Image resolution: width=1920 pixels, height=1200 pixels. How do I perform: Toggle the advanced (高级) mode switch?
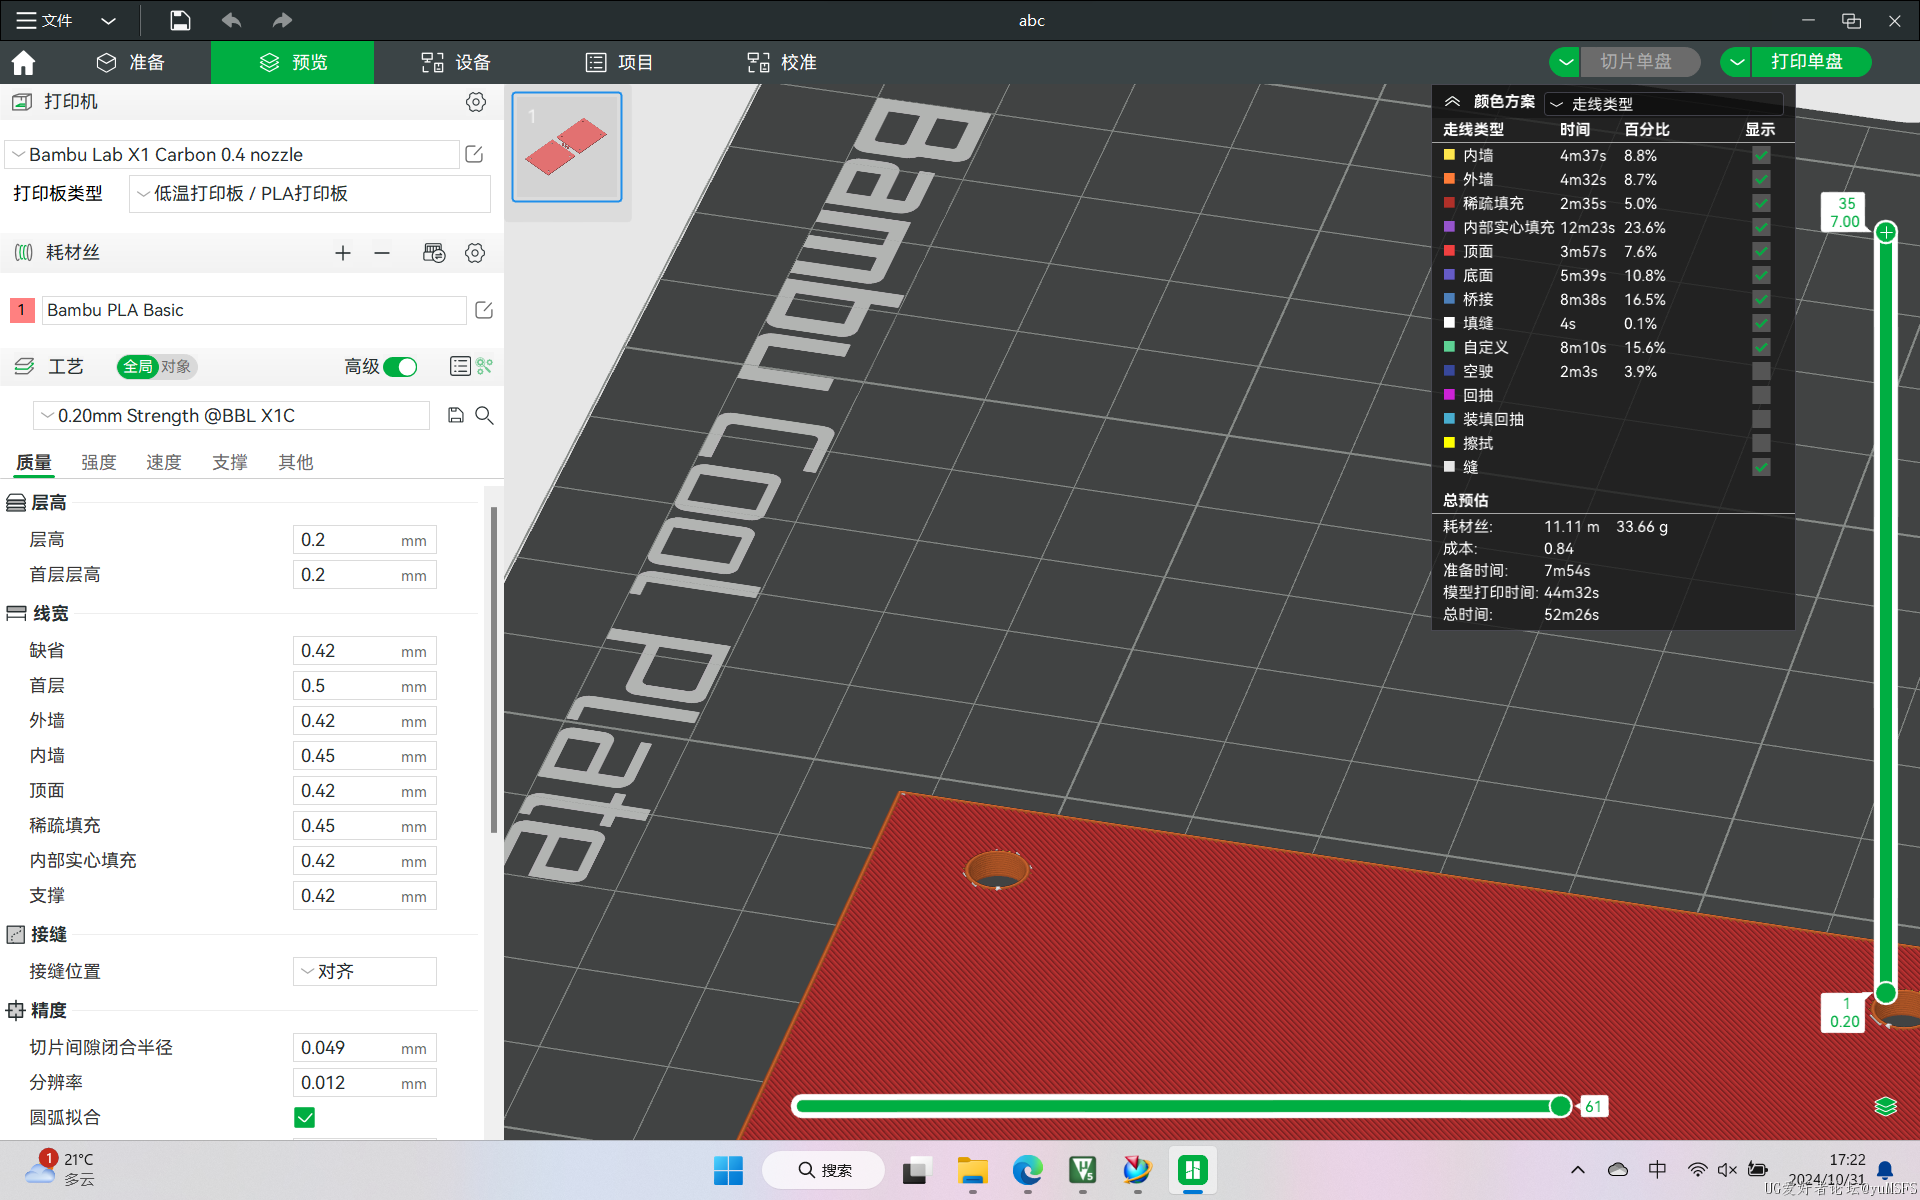[401, 367]
